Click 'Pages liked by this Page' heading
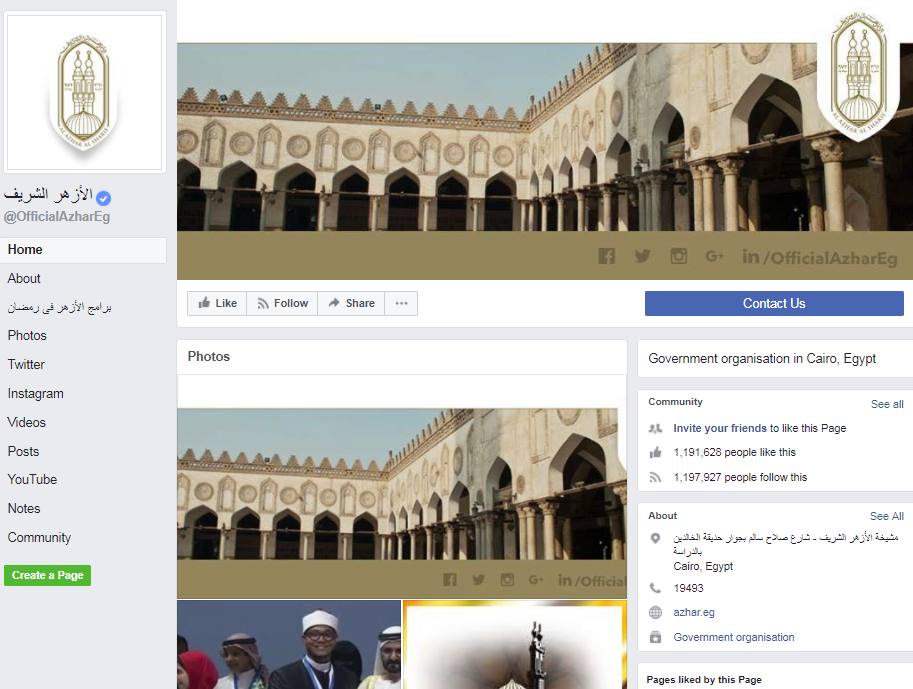Screen dimensions: 913x689 click(704, 680)
